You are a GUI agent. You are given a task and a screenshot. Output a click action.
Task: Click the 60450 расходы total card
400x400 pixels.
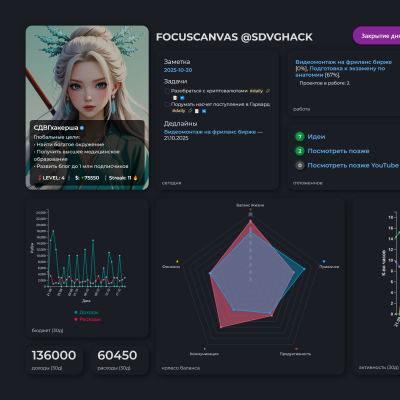point(120,360)
